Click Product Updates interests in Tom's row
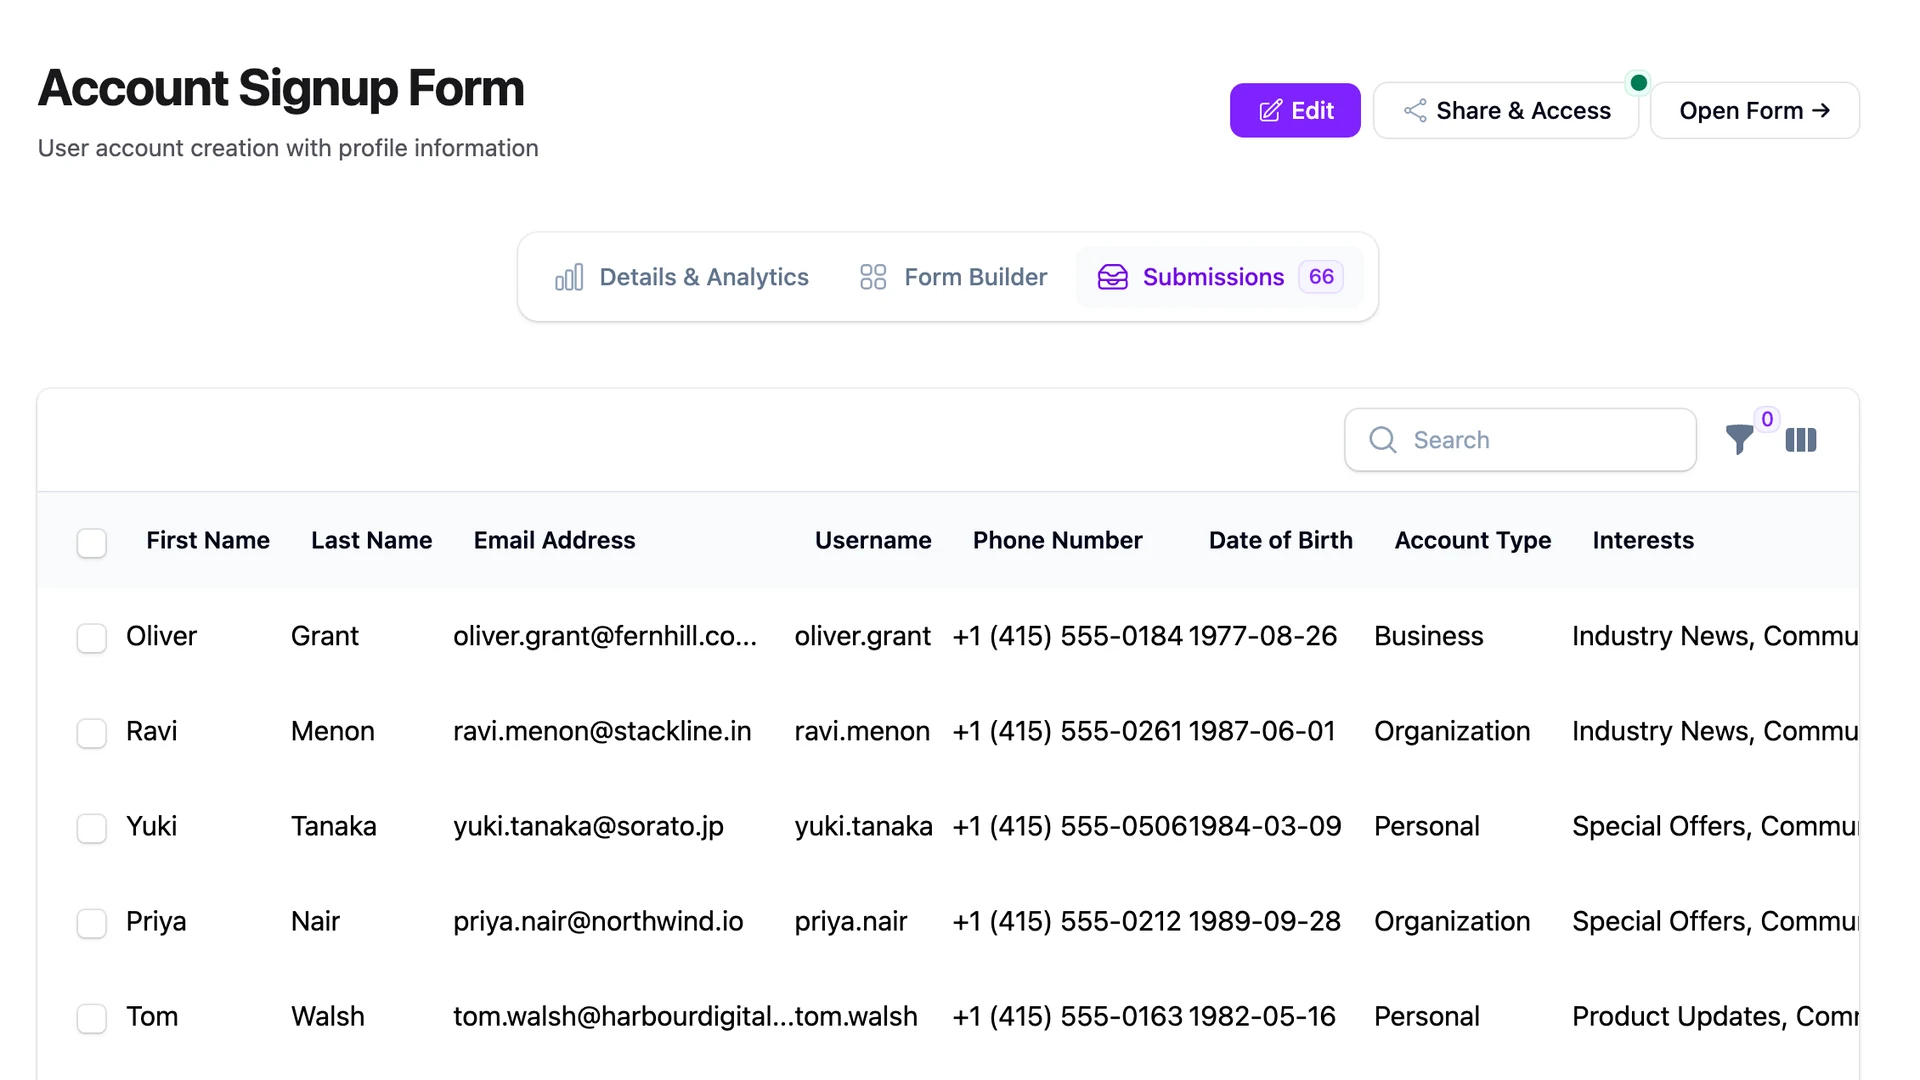This screenshot has height=1080, width=1920. click(1715, 1016)
